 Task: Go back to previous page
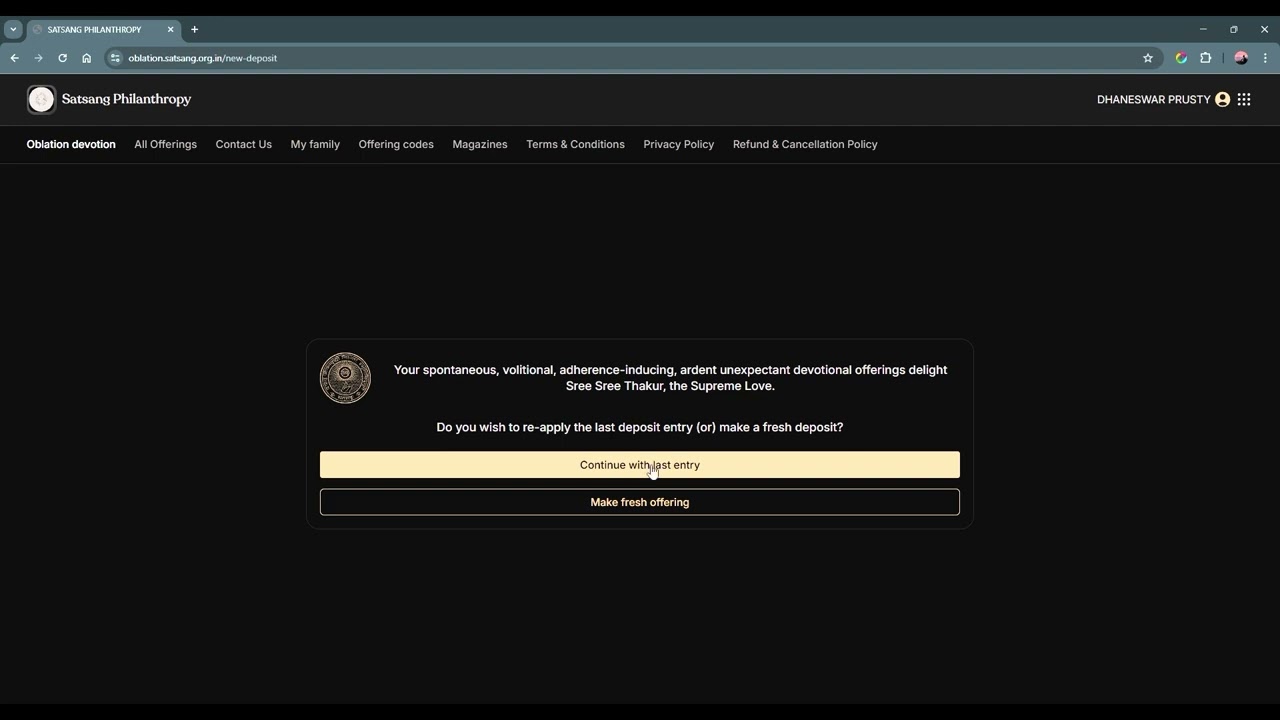(14, 58)
